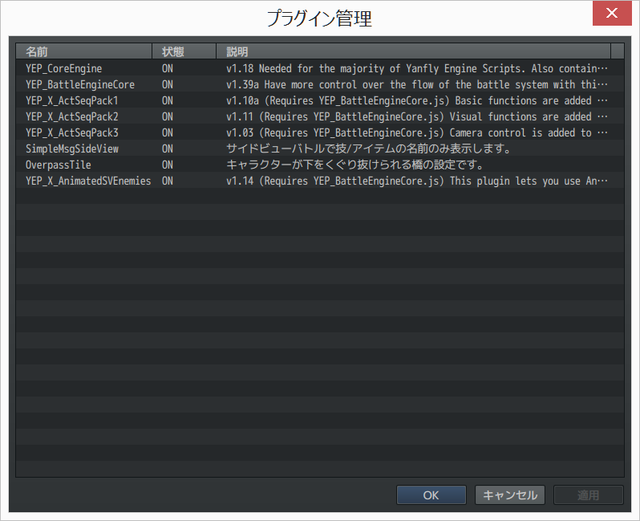Viewport: 640px width, 521px height.
Task: Click the キャンセル button
Action: click(510, 495)
